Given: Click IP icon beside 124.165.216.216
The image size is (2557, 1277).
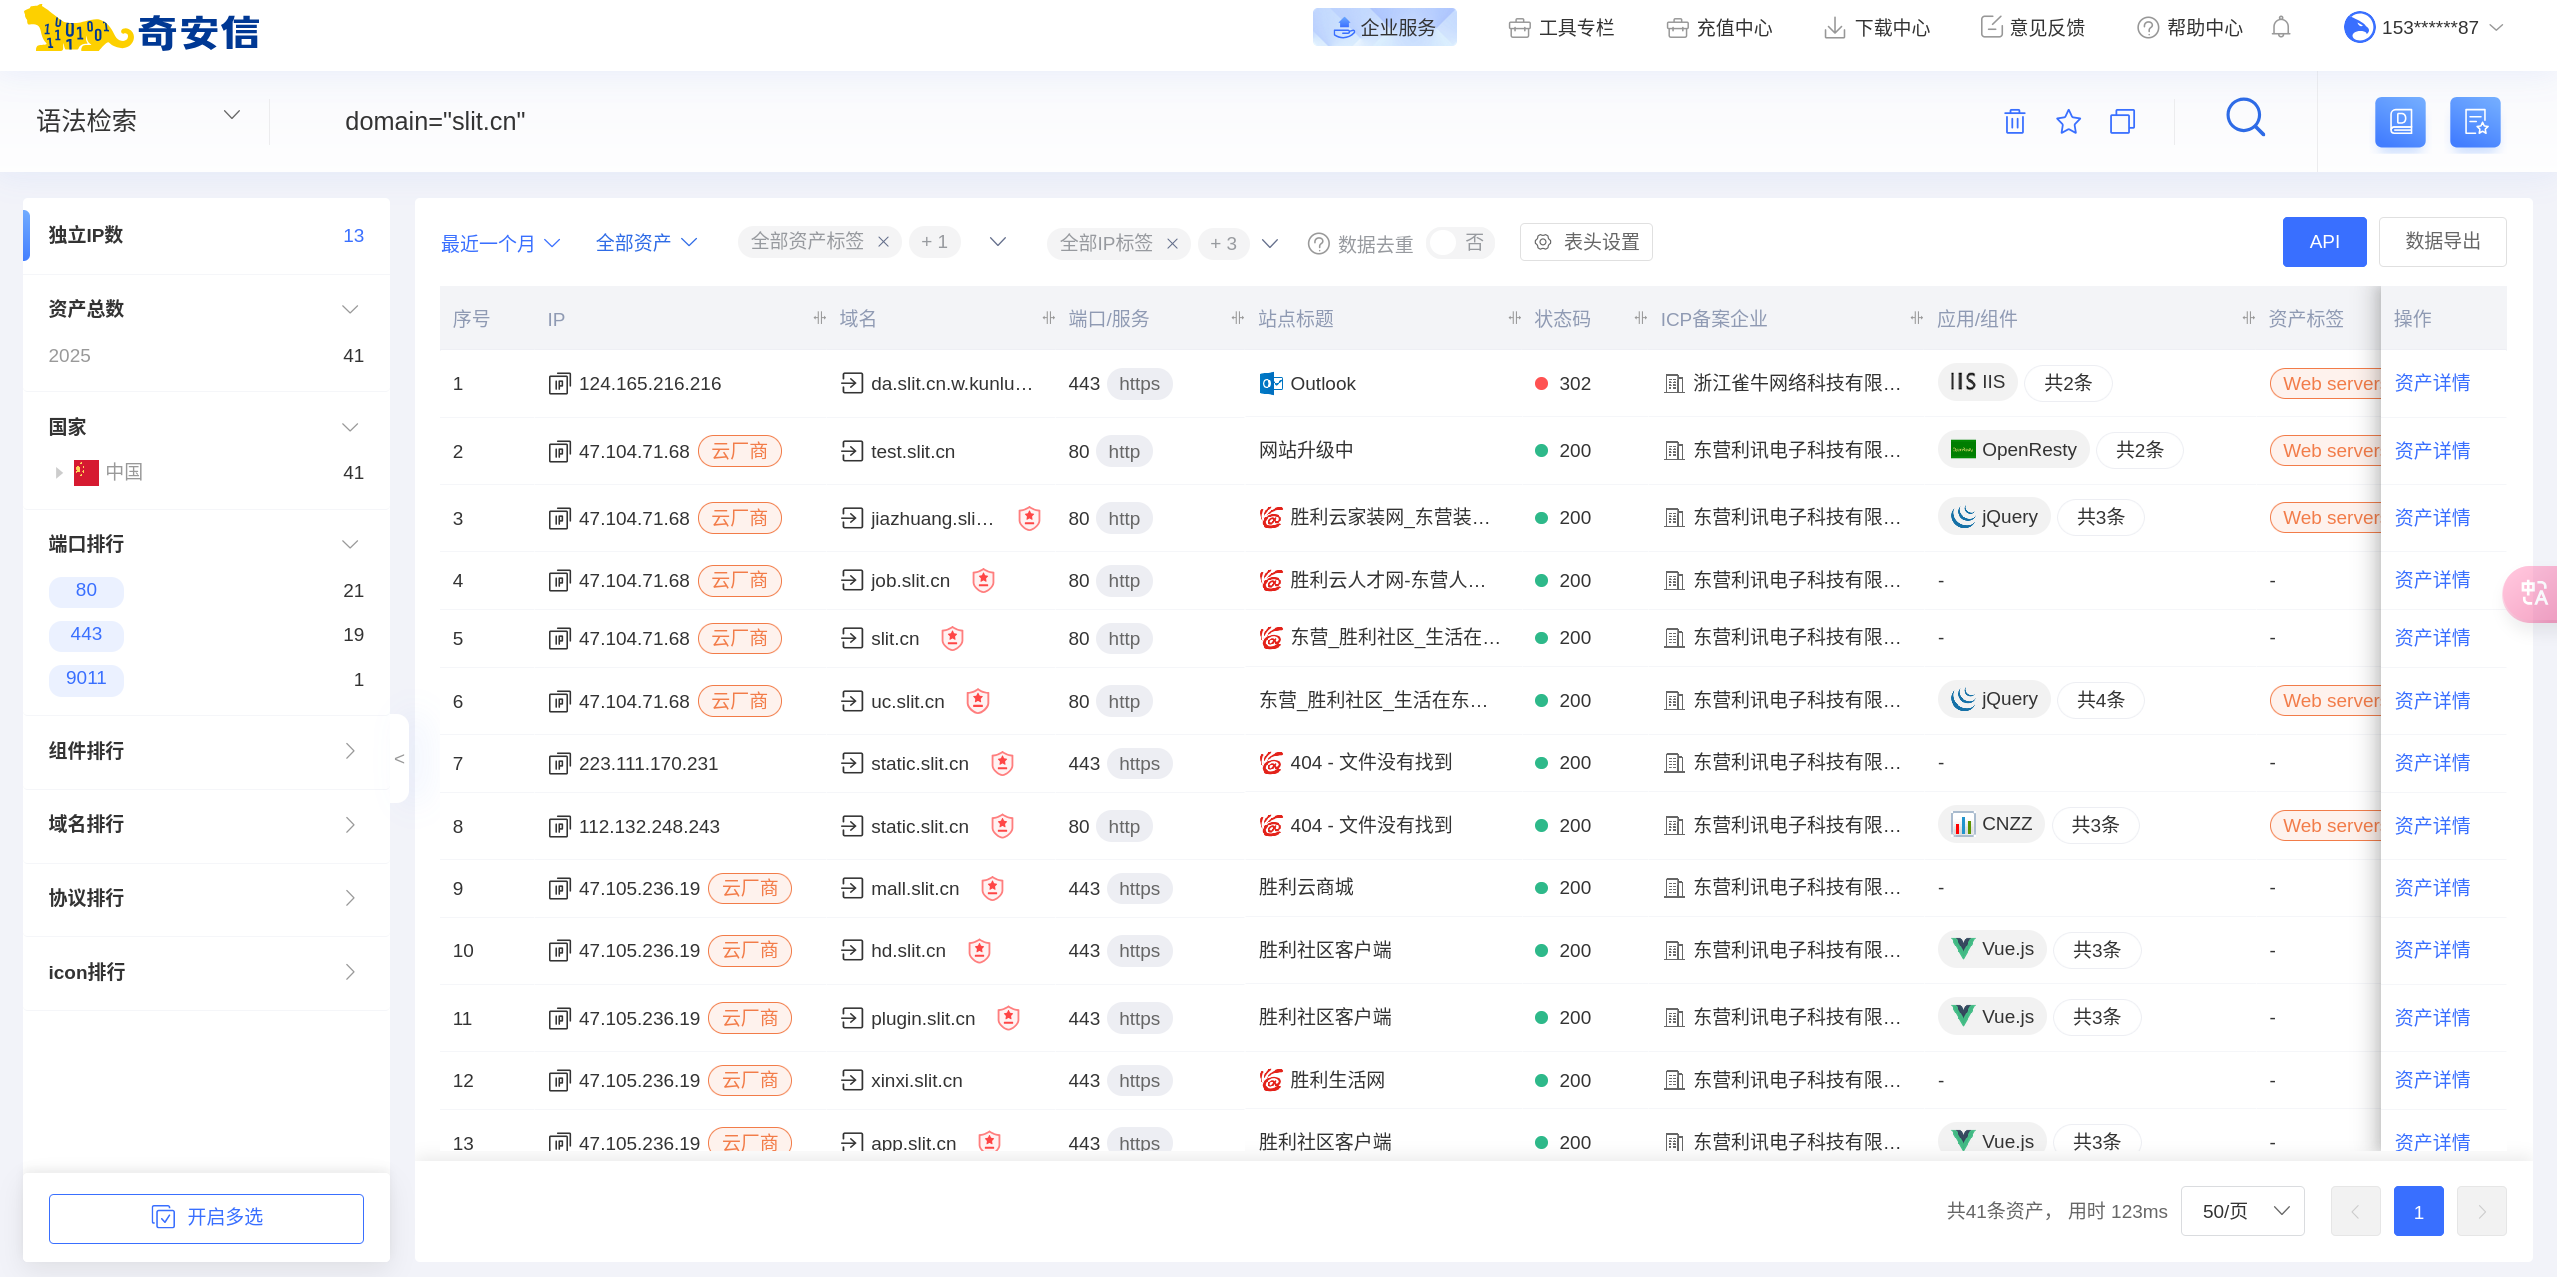Looking at the screenshot, I should [559, 384].
